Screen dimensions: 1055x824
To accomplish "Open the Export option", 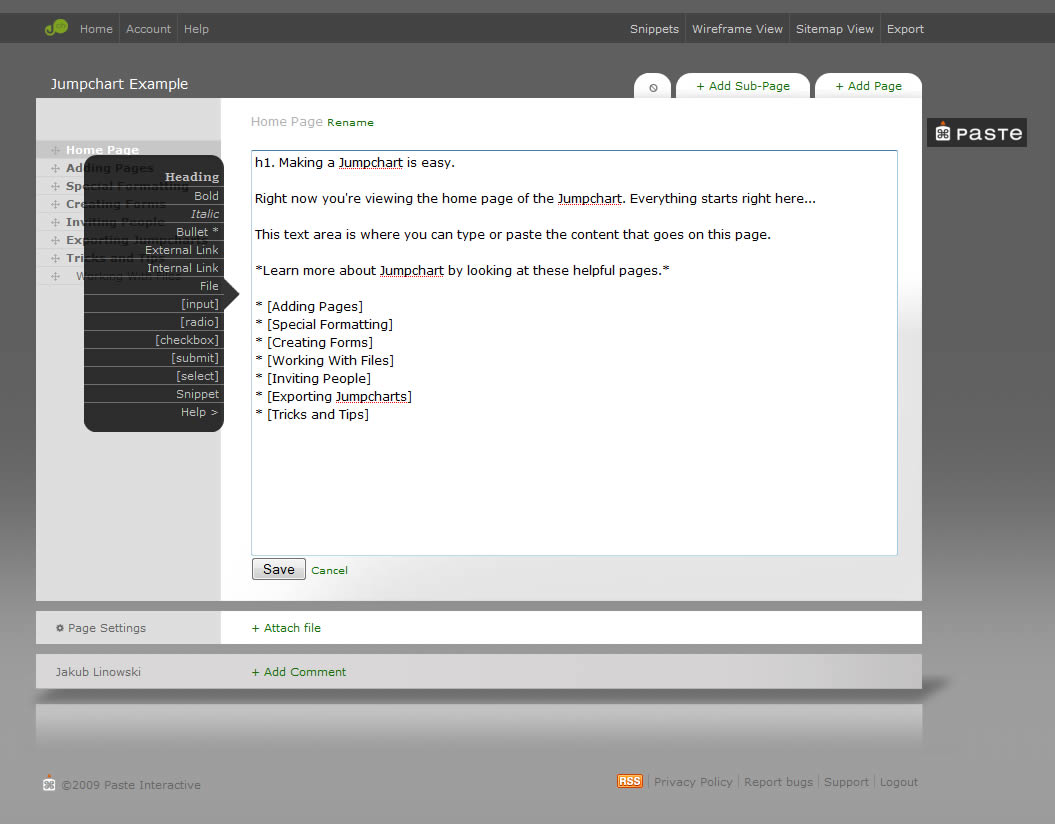I will point(905,29).
